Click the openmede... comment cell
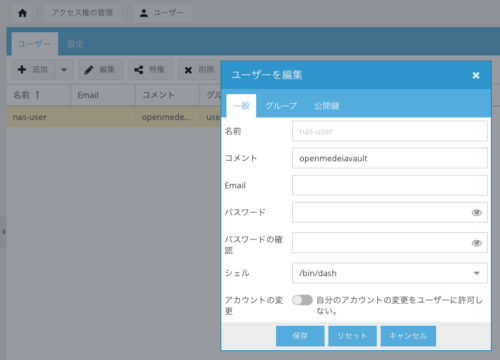Image resolution: width=500 pixels, height=360 pixels. (x=166, y=117)
